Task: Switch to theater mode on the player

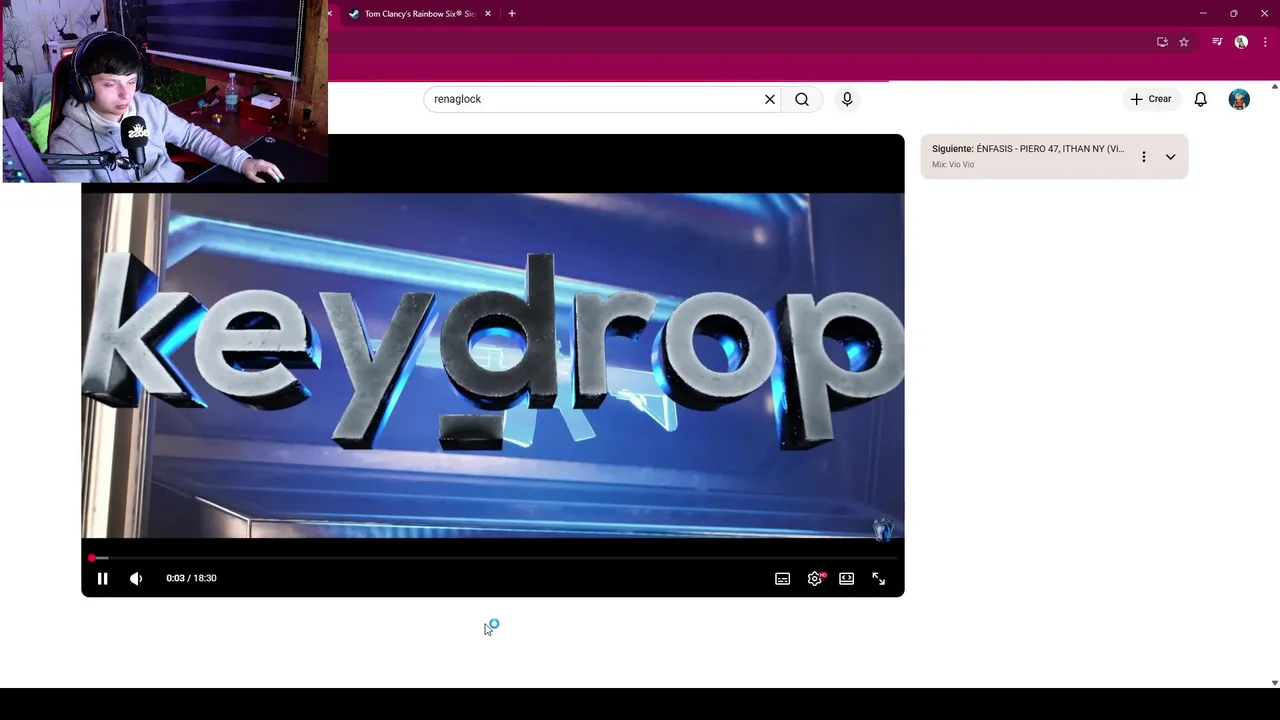Action: [847, 578]
